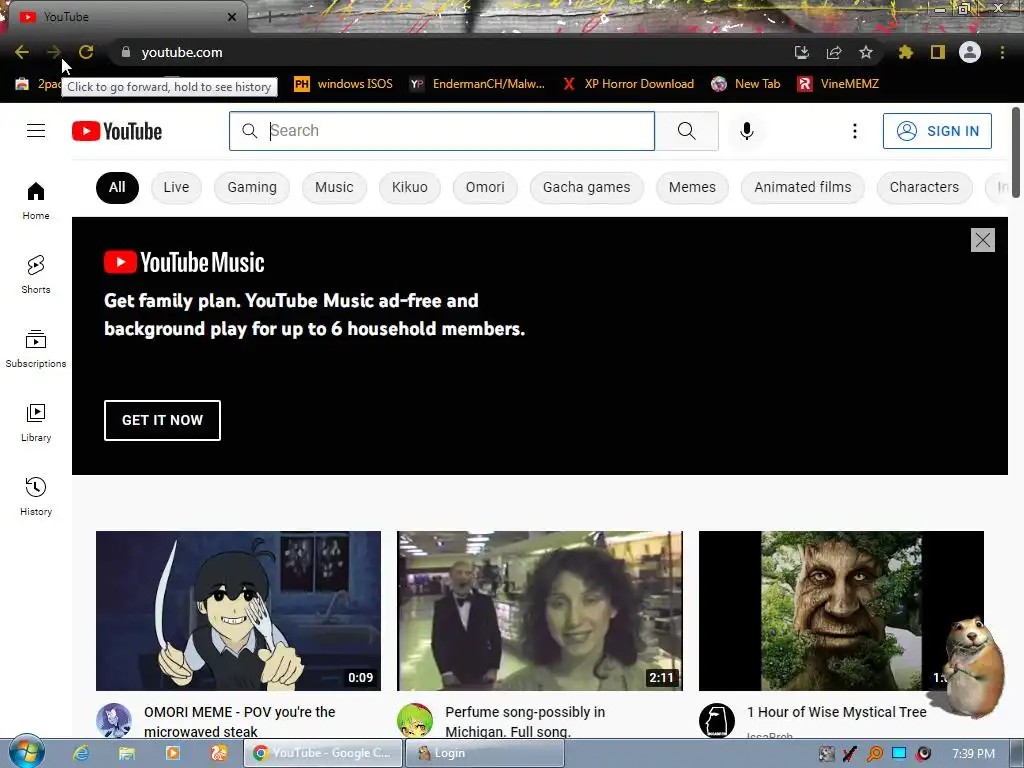Select the Gaming filter chip
Screen dimensions: 1024x768
pyautogui.click(x=252, y=187)
